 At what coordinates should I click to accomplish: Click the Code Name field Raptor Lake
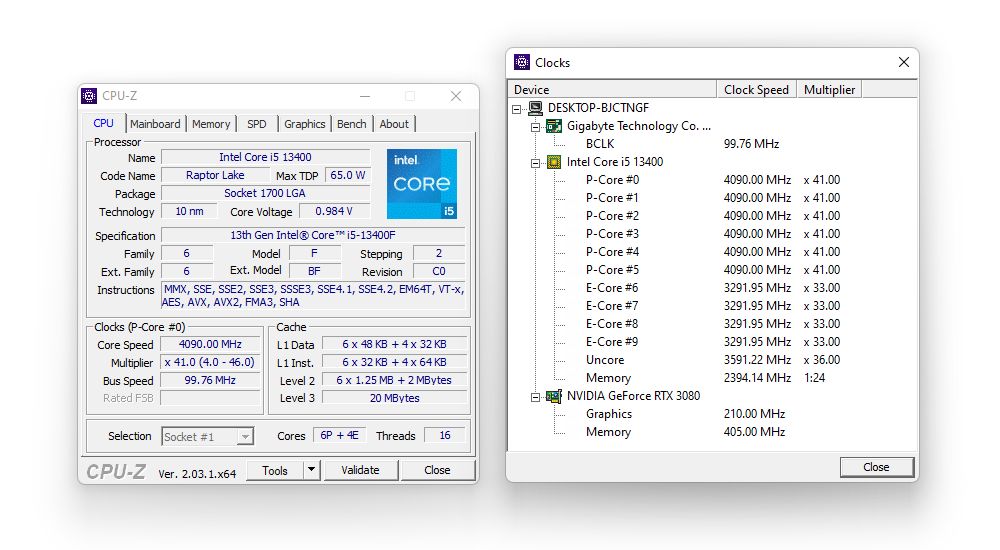tap(215, 175)
